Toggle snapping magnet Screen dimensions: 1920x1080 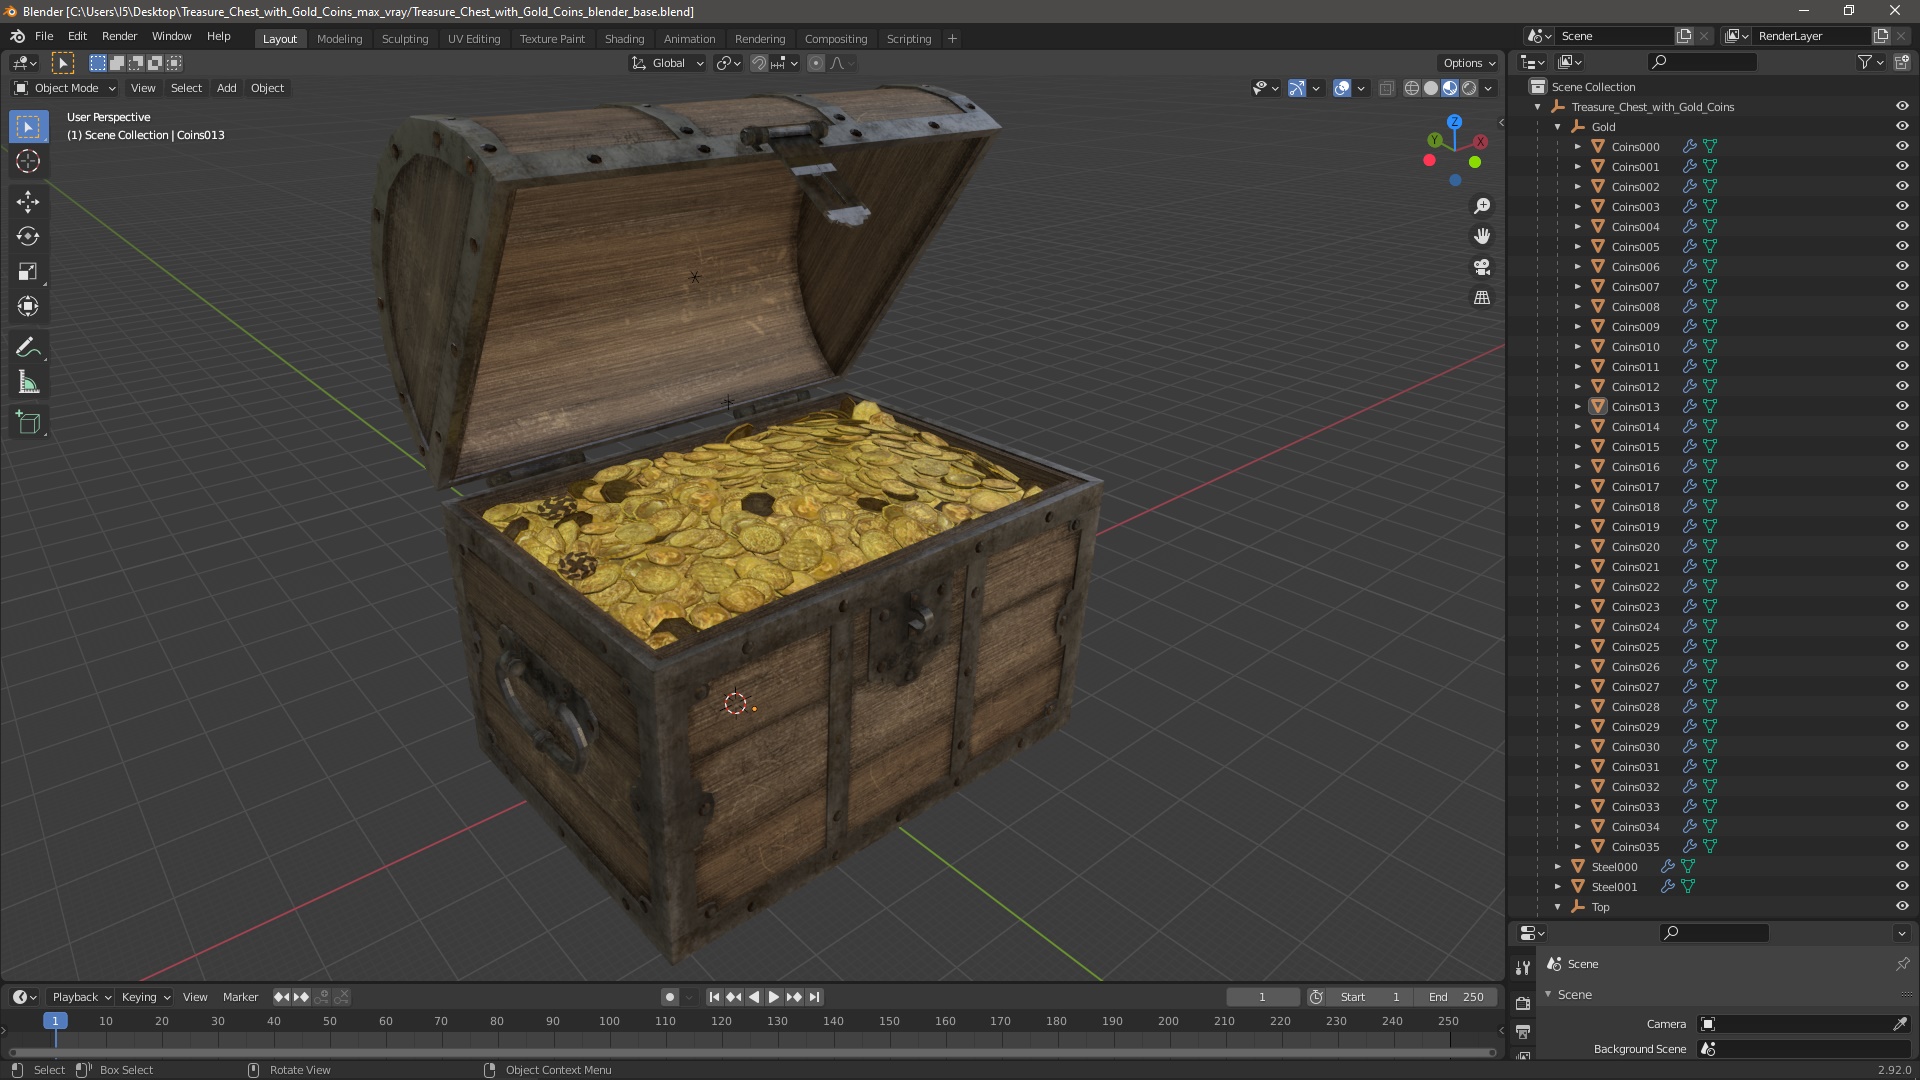759,63
